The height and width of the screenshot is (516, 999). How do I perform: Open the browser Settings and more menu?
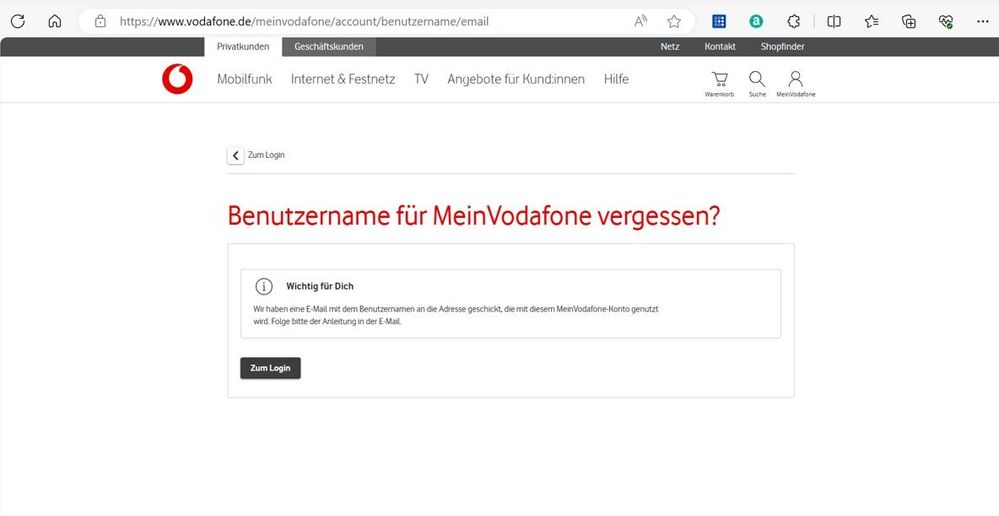click(982, 22)
